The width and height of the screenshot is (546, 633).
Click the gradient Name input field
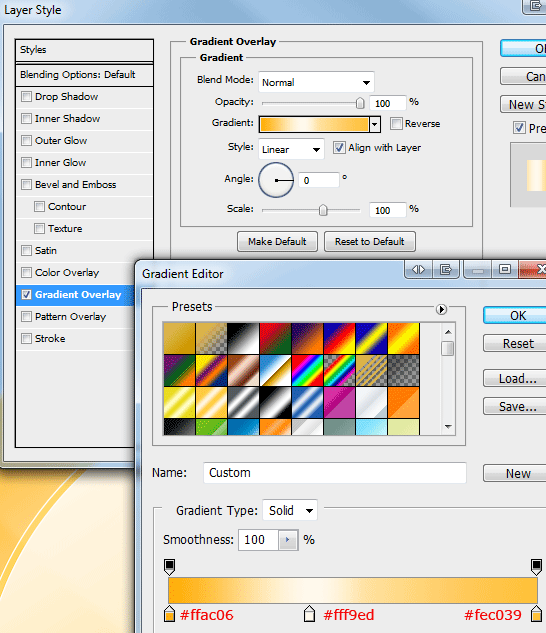335,473
